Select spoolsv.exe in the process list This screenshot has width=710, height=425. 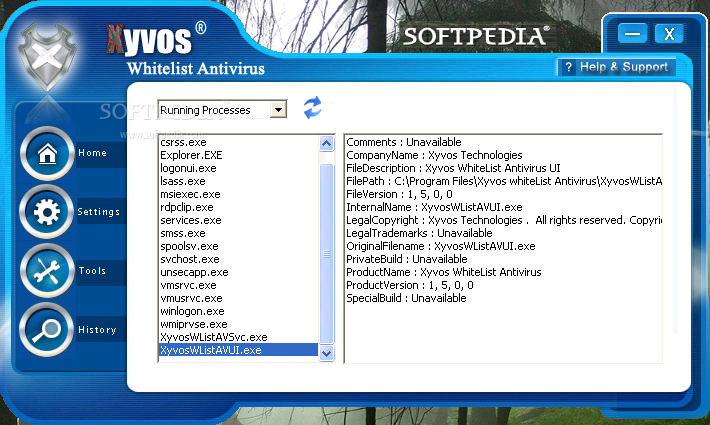point(189,246)
